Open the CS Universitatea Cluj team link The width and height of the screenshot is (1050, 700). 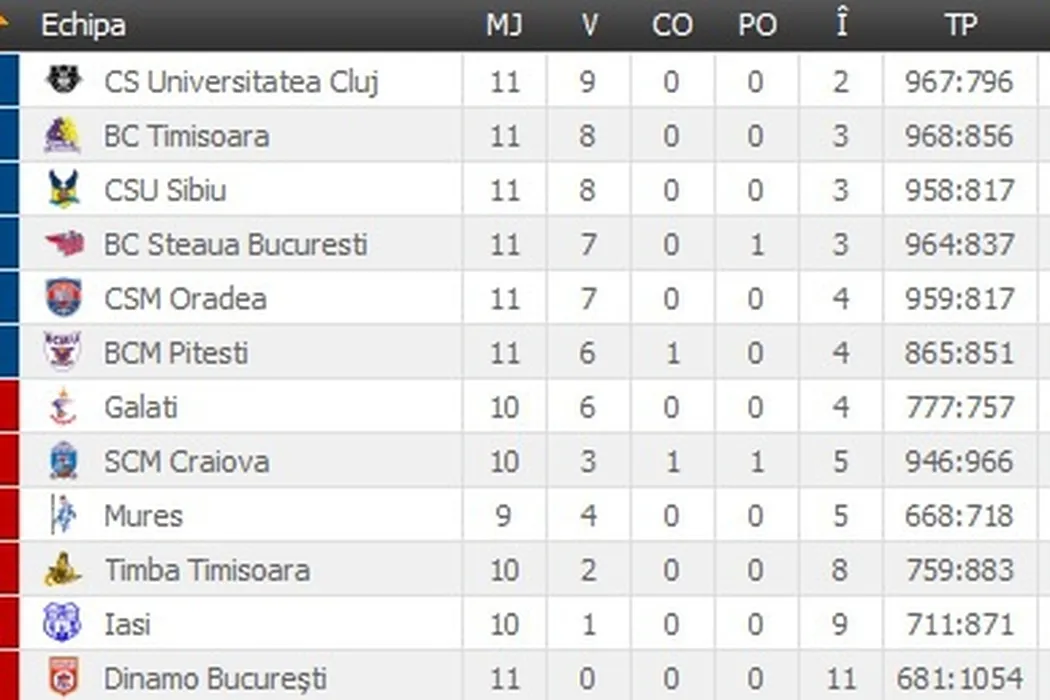241,81
